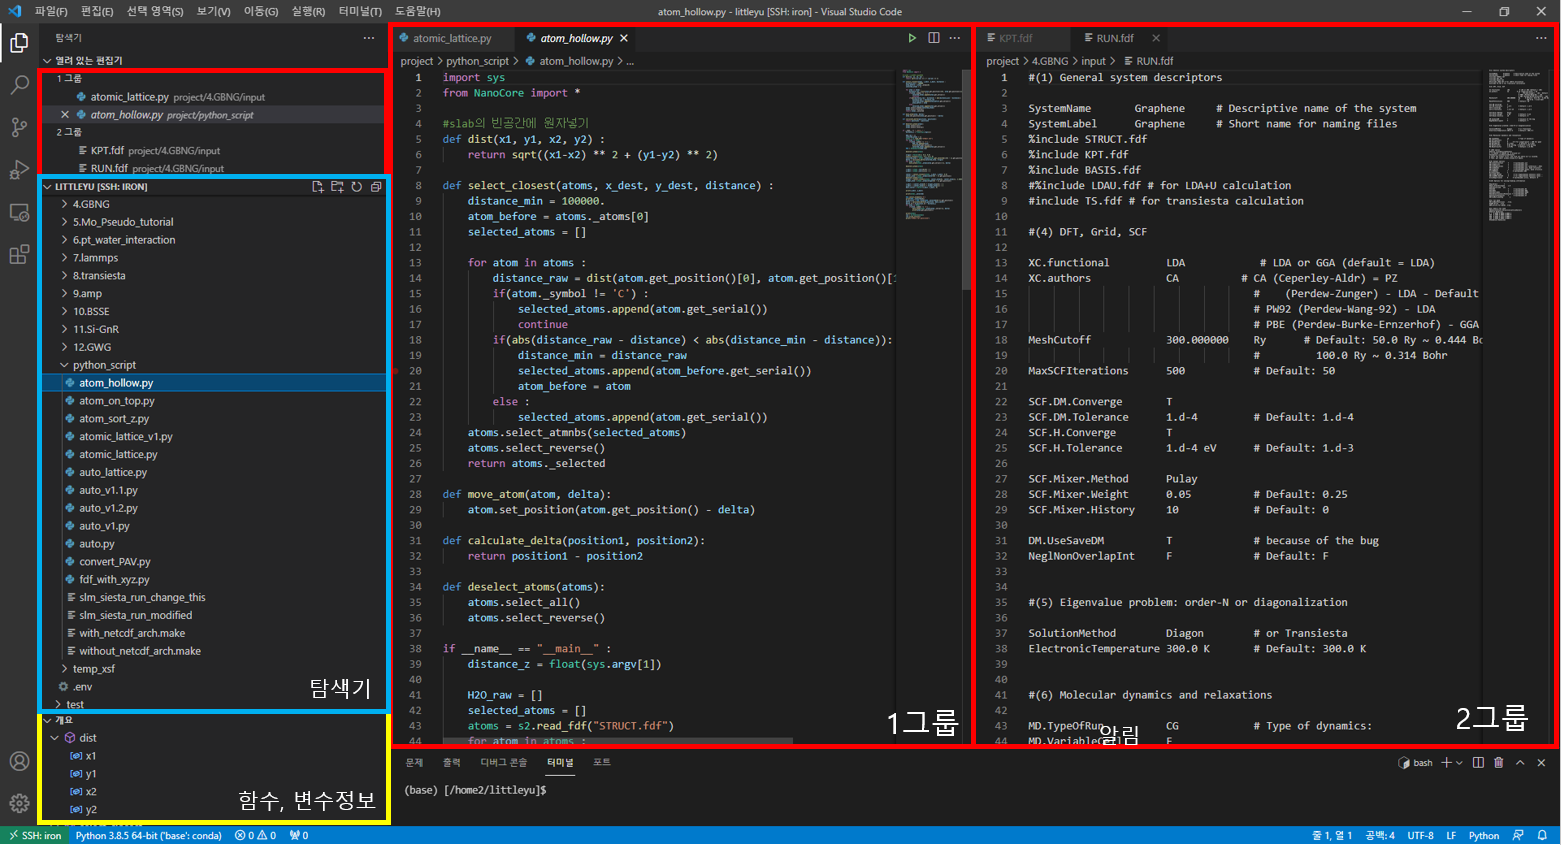Collapse all folders in explorer
Screen dimensions: 1561x845
tap(376, 187)
